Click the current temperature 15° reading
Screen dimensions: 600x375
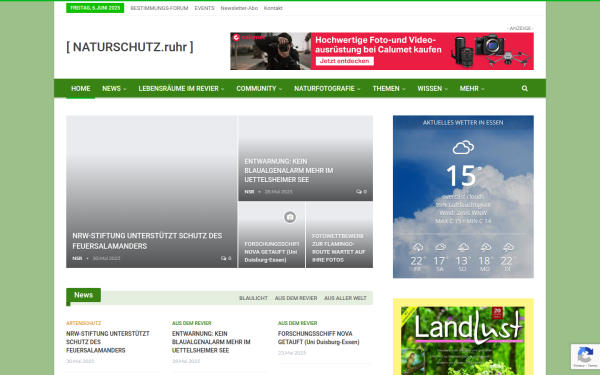point(463,176)
